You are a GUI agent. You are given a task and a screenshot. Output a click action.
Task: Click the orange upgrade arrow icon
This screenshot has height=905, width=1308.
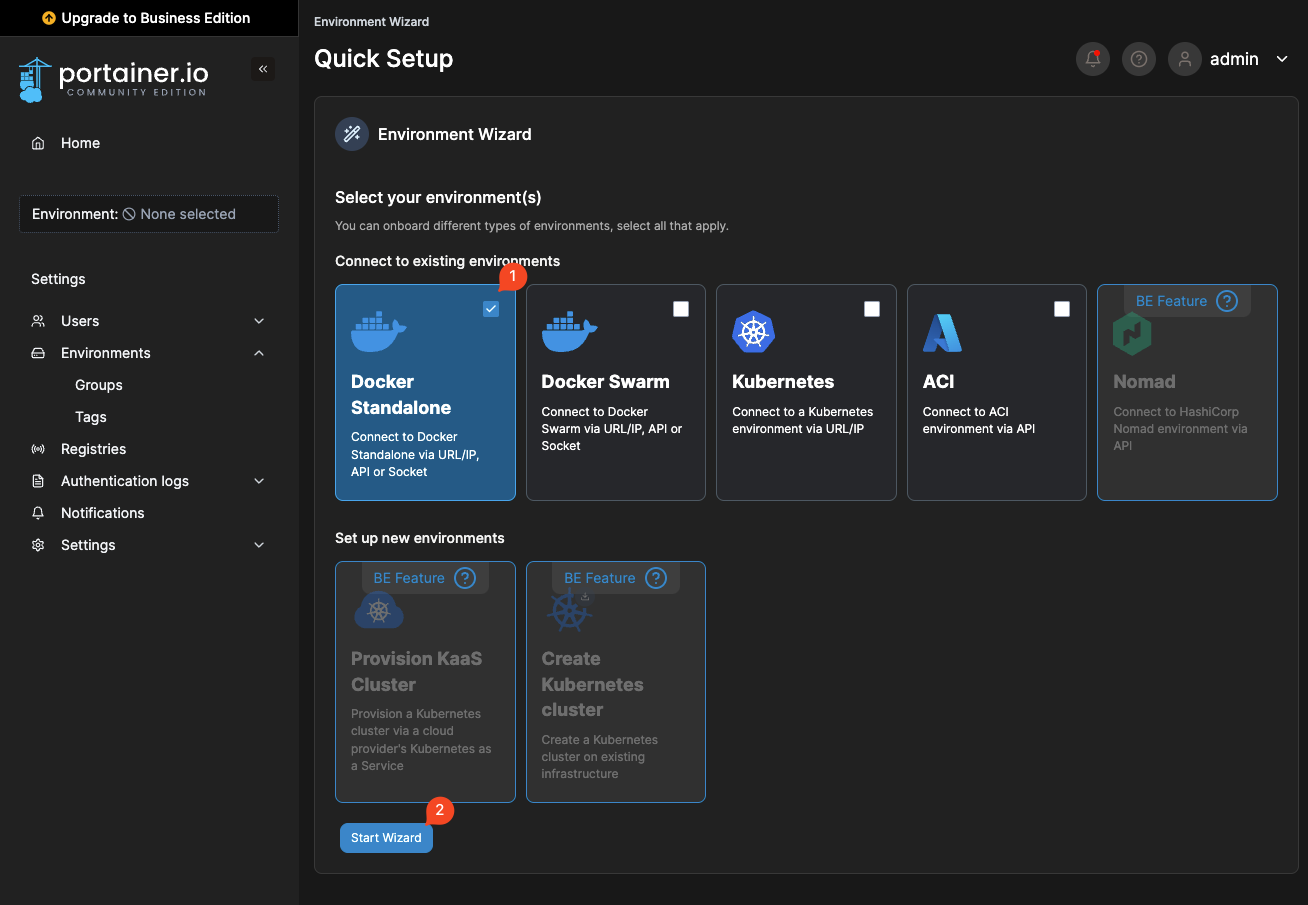pyautogui.click(x=49, y=18)
